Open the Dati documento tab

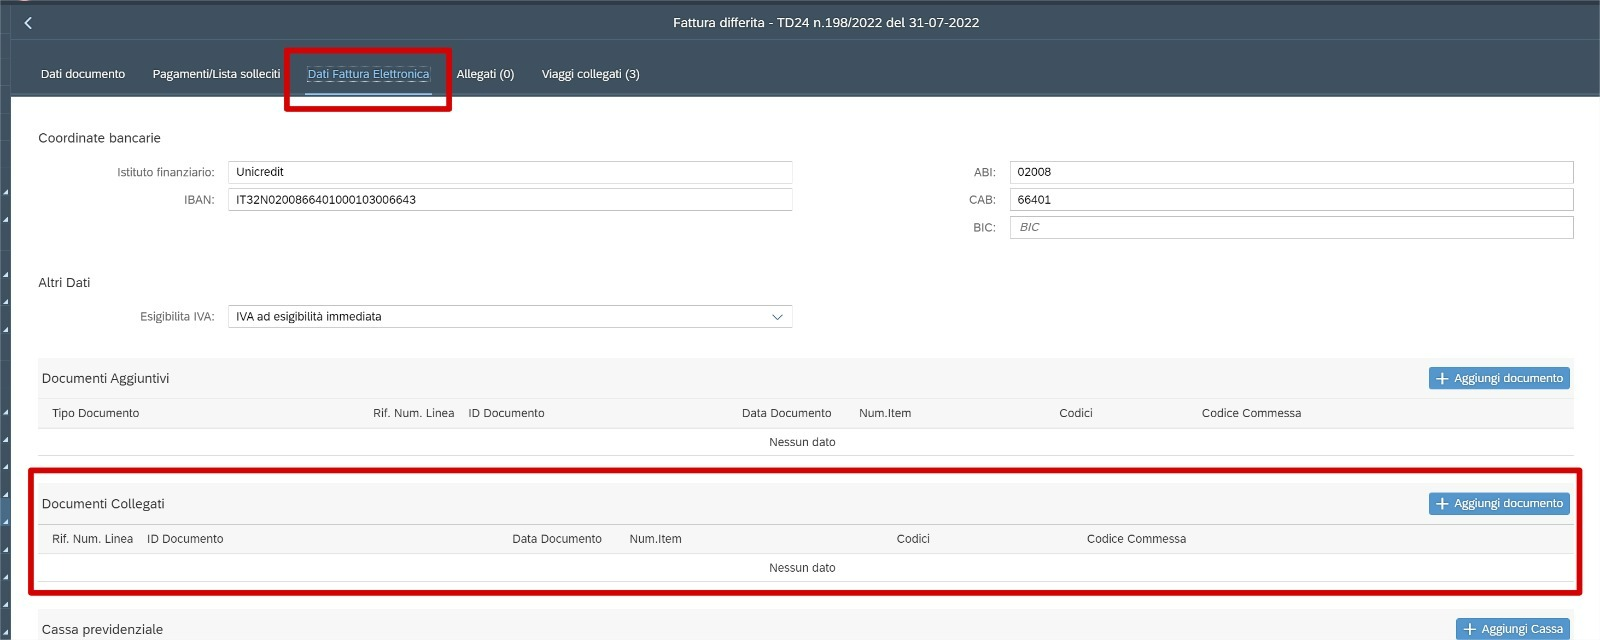click(83, 74)
